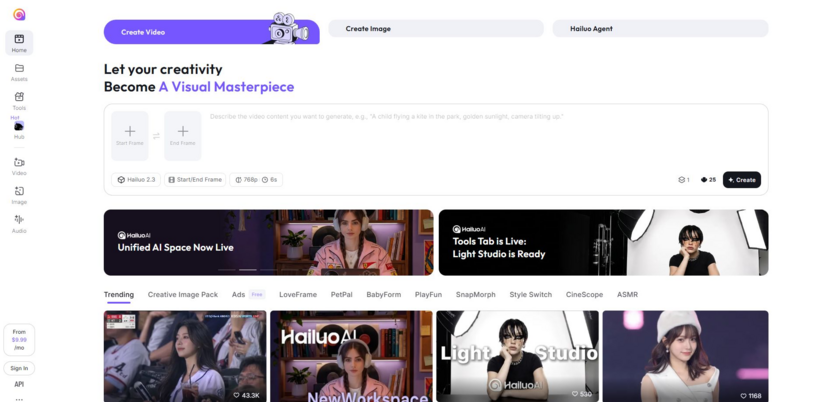Switch to the Creative Image Pack tab
This screenshot has height=402, width=832.
click(x=183, y=295)
